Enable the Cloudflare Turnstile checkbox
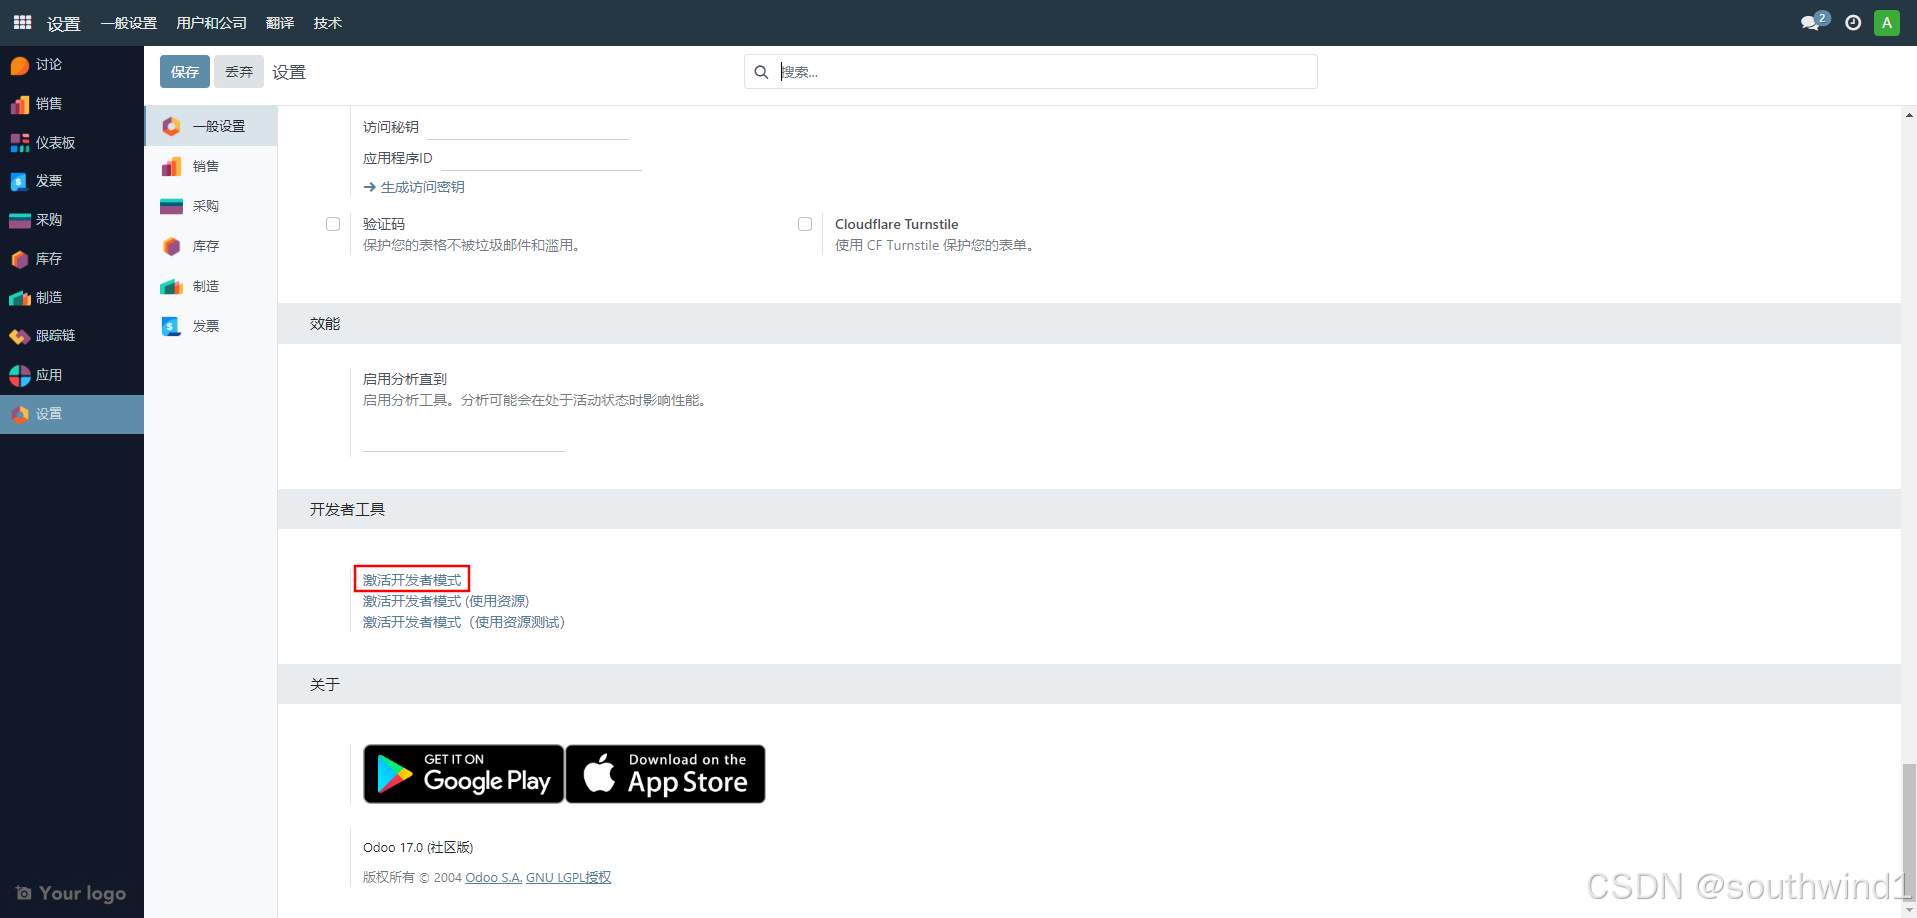This screenshot has width=1917, height=918. (x=805, y=224)
